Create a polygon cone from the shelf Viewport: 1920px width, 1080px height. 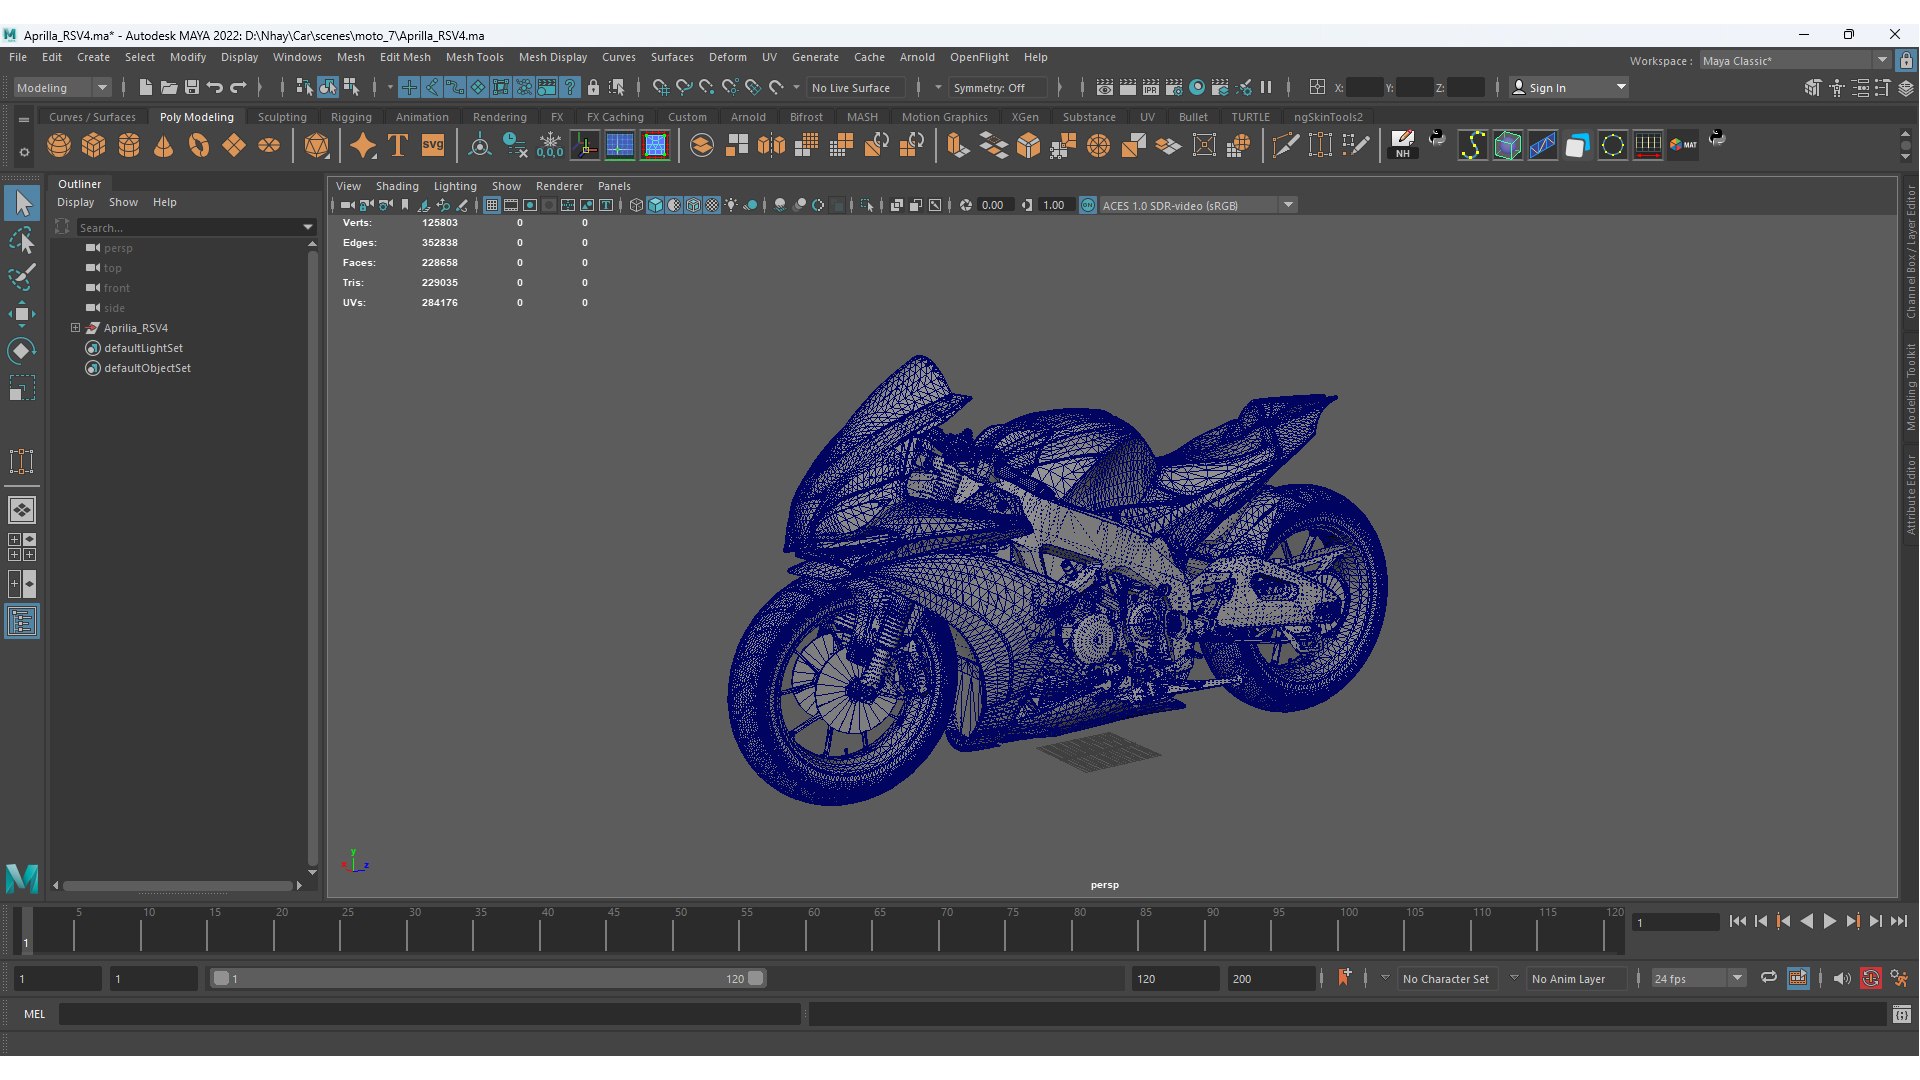[x=164, y=146]
